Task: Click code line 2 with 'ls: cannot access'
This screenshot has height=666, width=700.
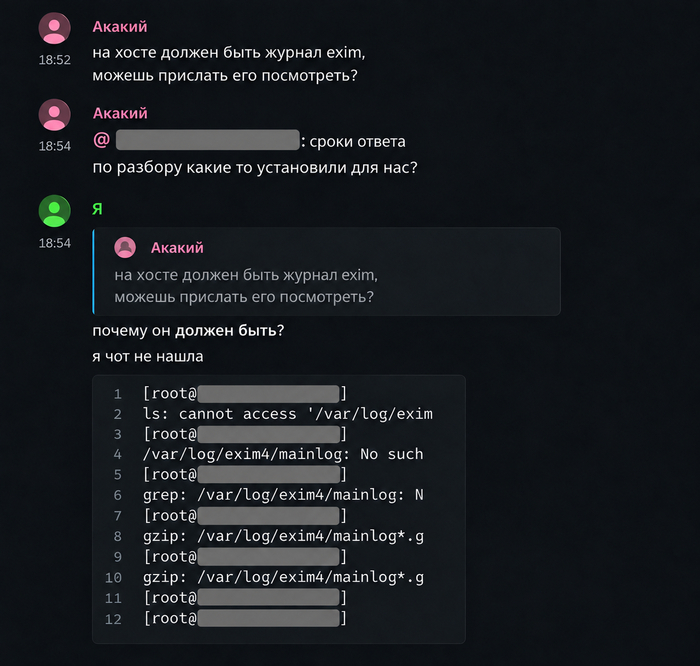Action: coord(288,414)
